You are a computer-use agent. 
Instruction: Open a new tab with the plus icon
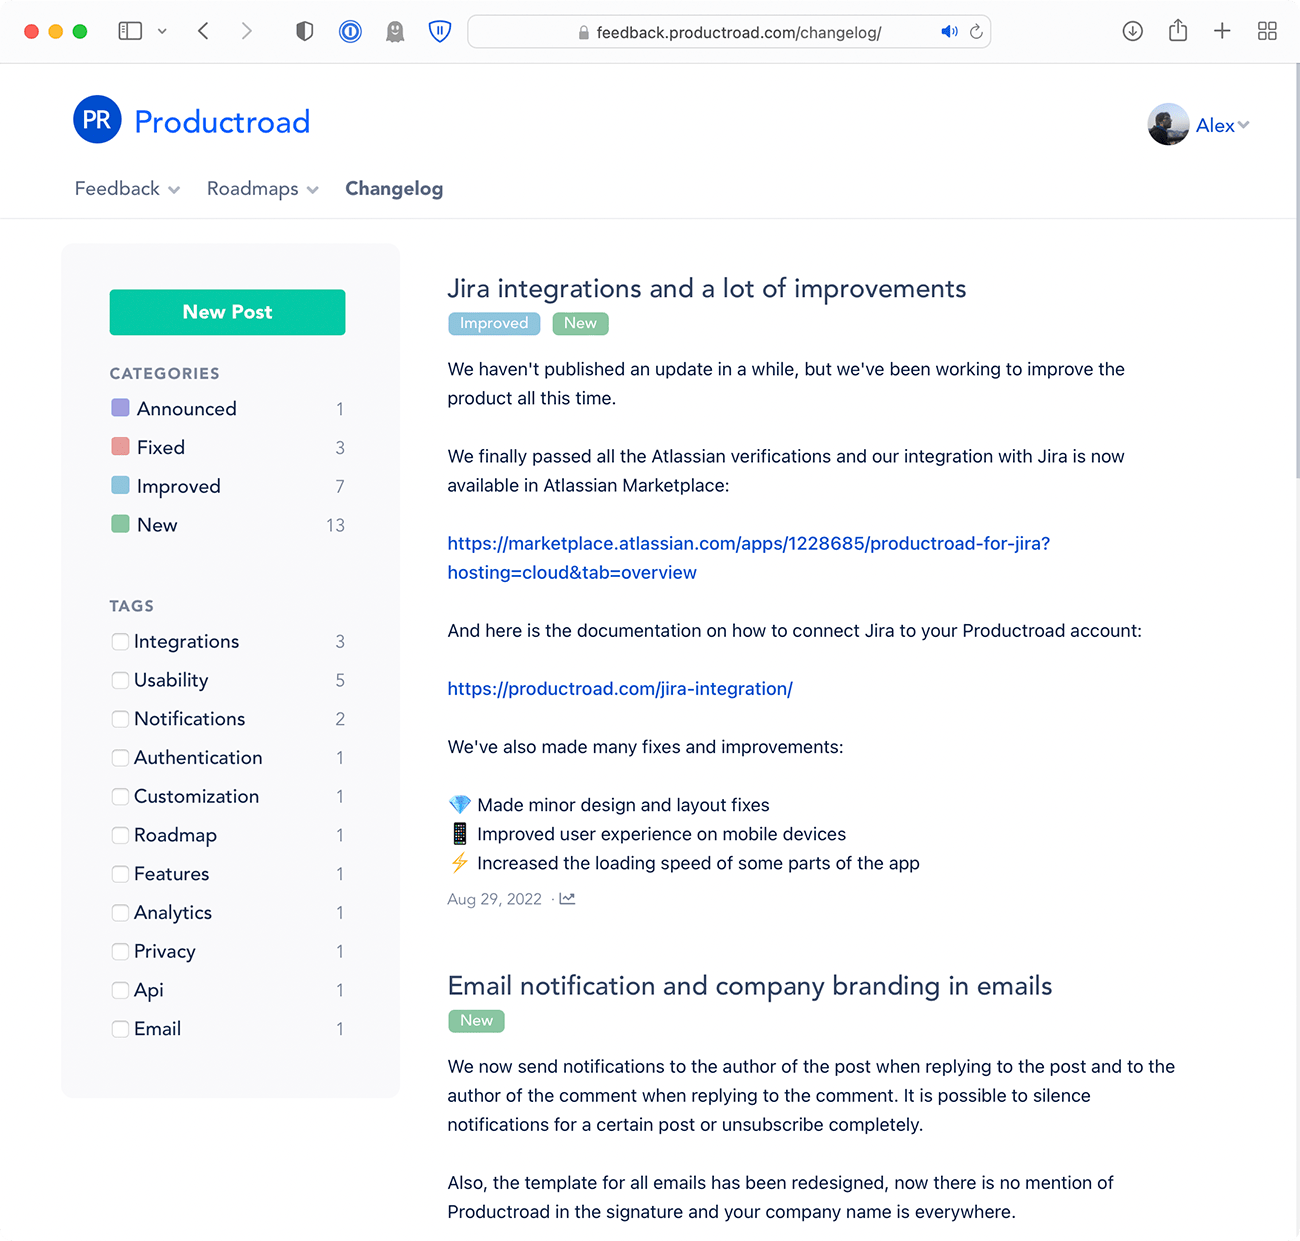1222,31
